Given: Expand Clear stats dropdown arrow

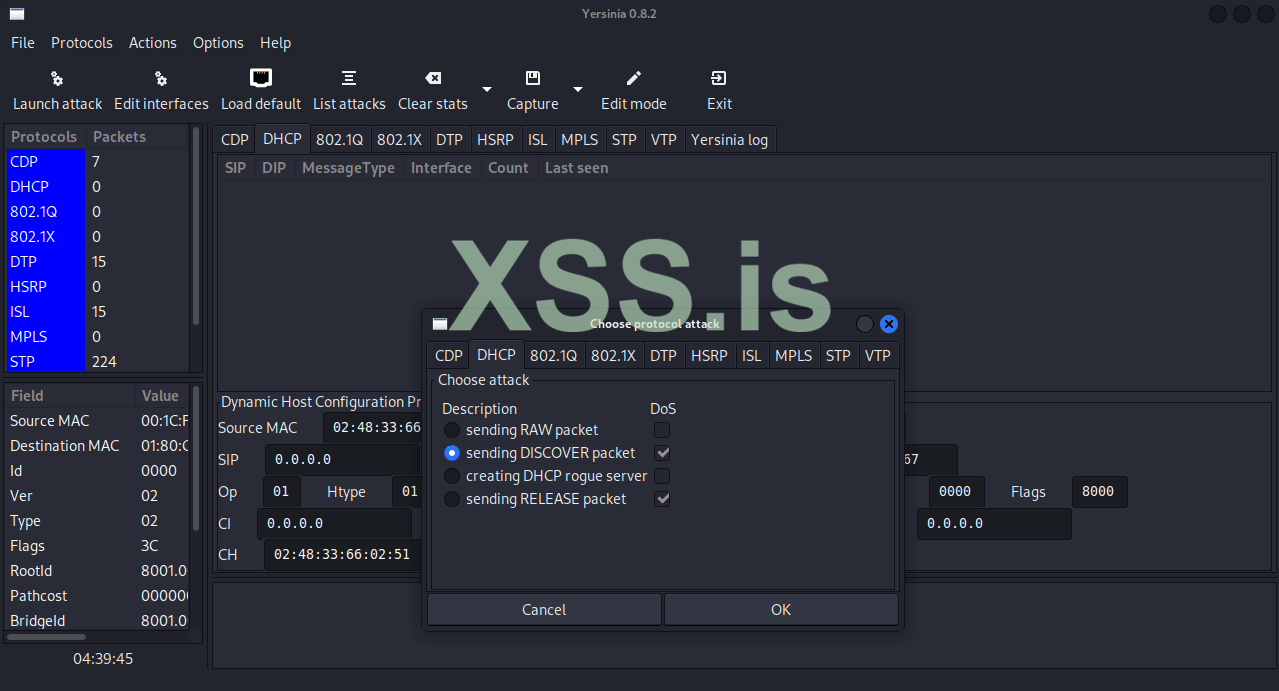Looking at the screenshot, I should (487, 90).
